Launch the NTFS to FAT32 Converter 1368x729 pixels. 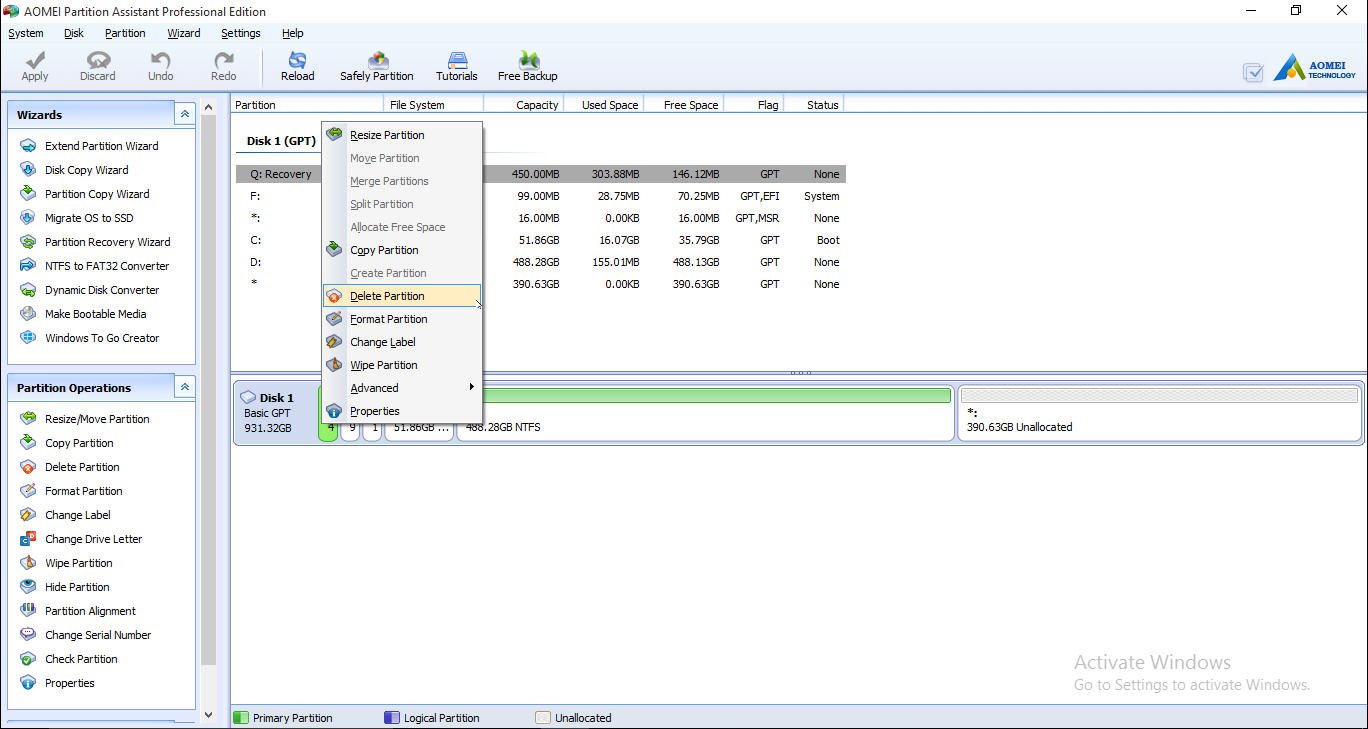pyautogui.click(x=95, y=266)
